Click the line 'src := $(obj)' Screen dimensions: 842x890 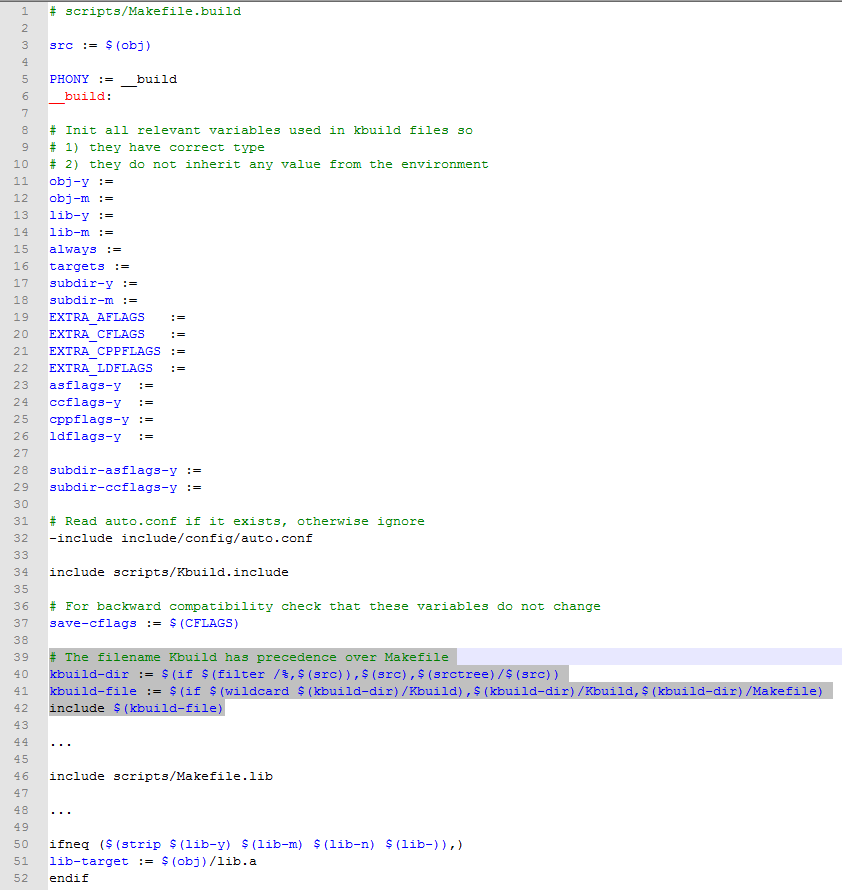tap(100, 45)
